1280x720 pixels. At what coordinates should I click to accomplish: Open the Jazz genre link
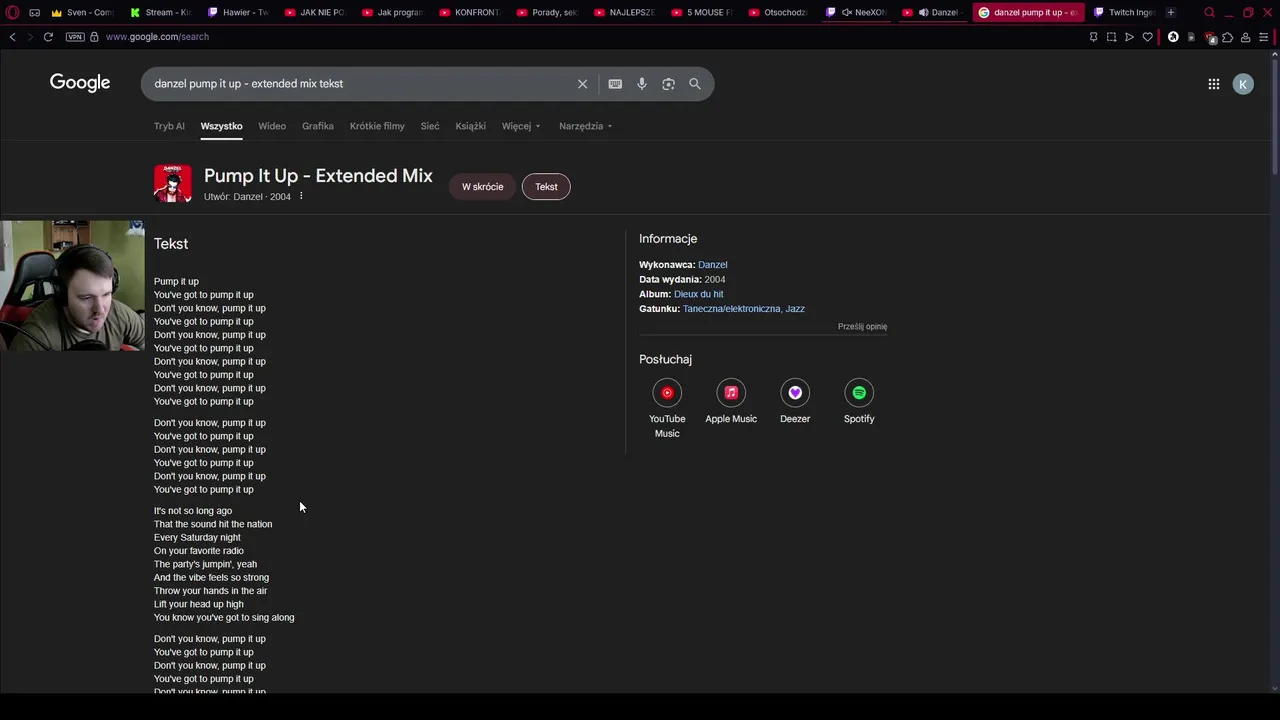[795, 309]
